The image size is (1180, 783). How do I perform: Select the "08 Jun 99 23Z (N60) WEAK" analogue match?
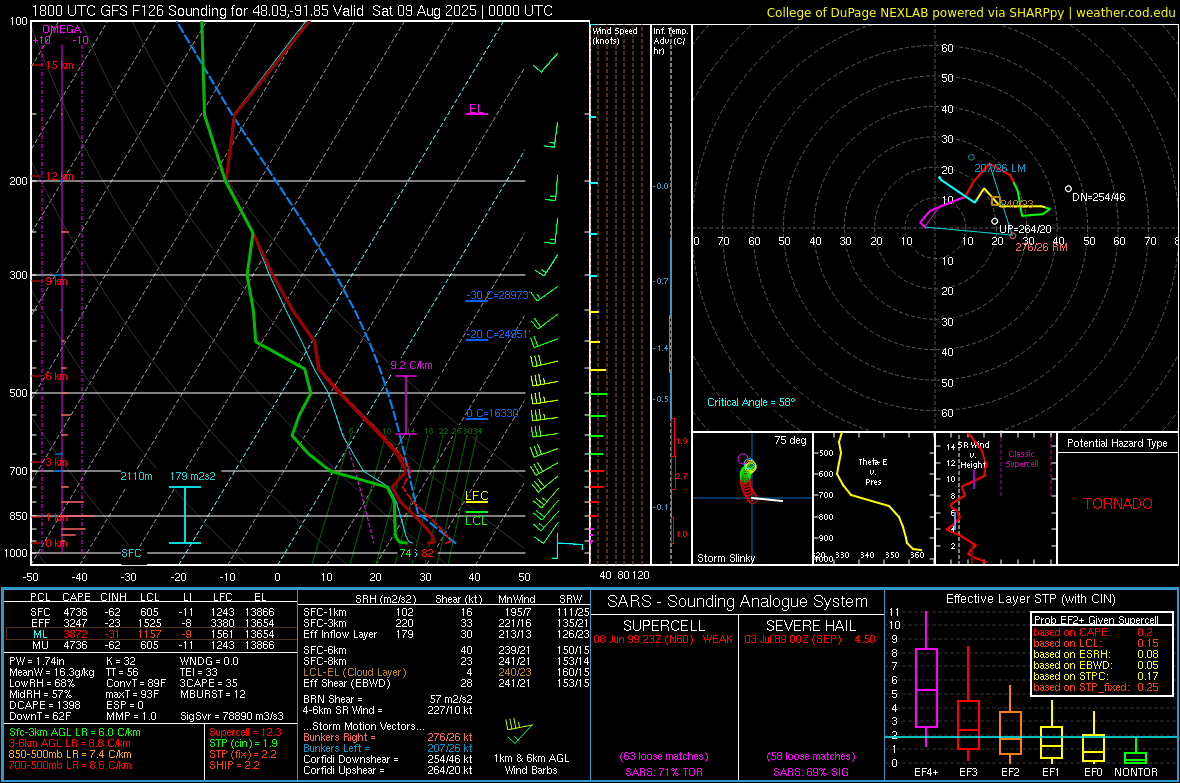pyautogui.click(x=663, y=639)
